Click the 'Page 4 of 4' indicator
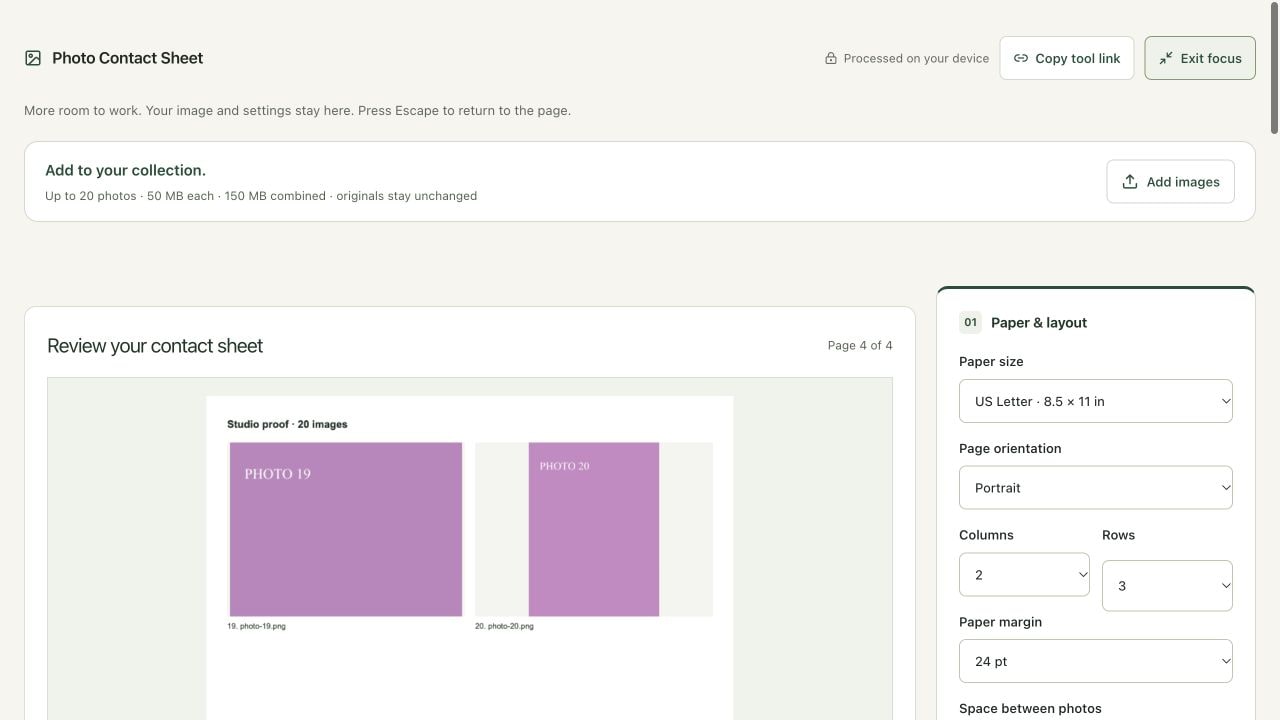 coord(860,346)
